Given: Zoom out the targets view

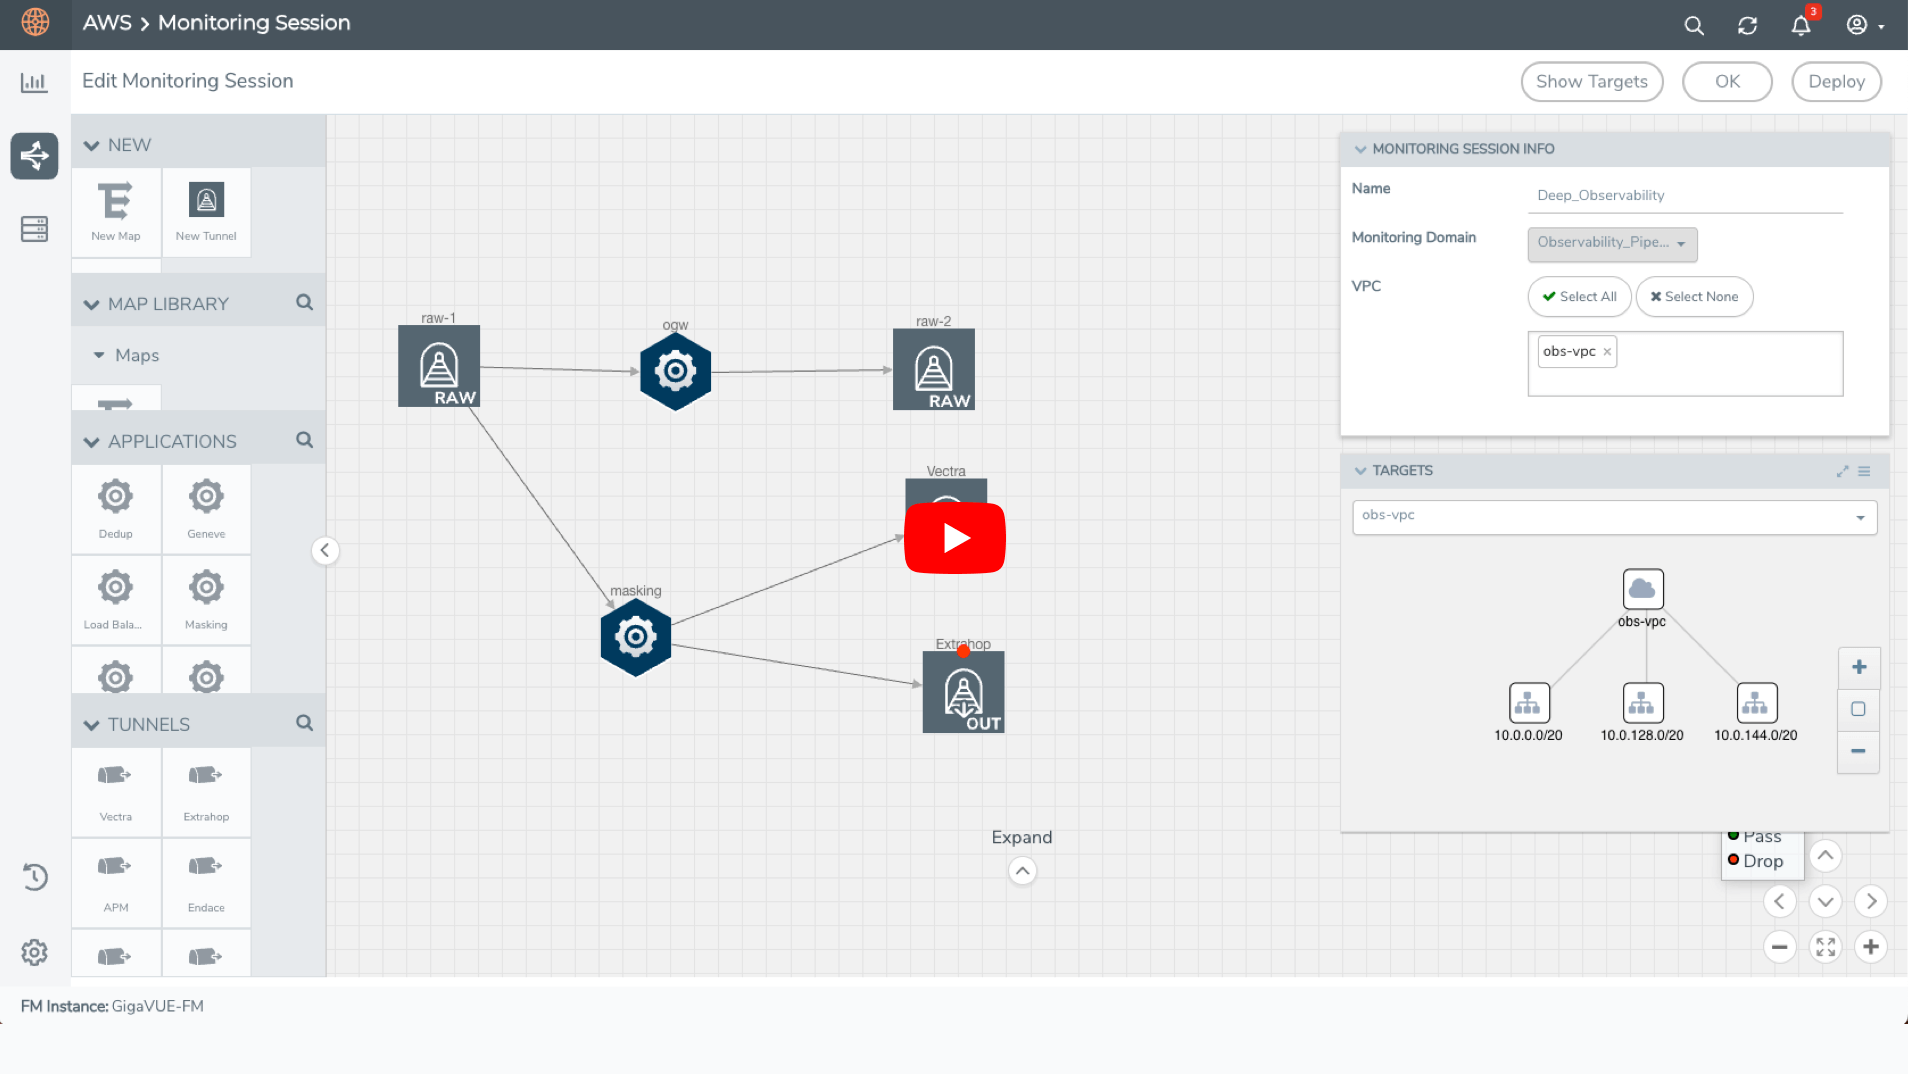Looking at the screenshot, I should [x=1859, y=751].
